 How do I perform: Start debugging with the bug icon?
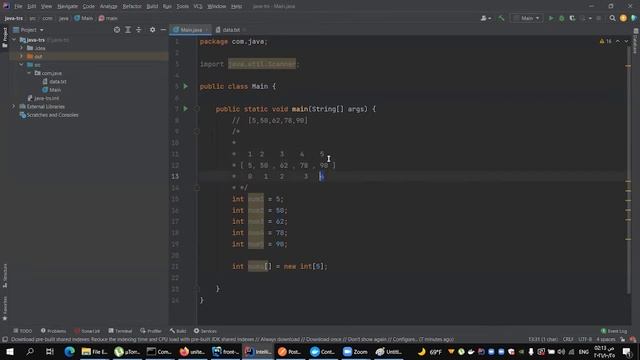(x=562, y=18)
